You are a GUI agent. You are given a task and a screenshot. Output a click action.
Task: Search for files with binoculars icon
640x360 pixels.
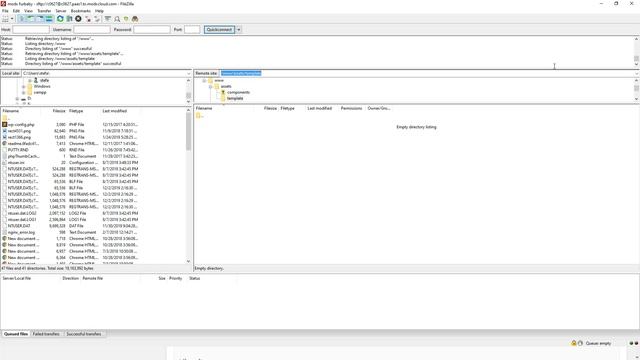[x=135, y=19]
